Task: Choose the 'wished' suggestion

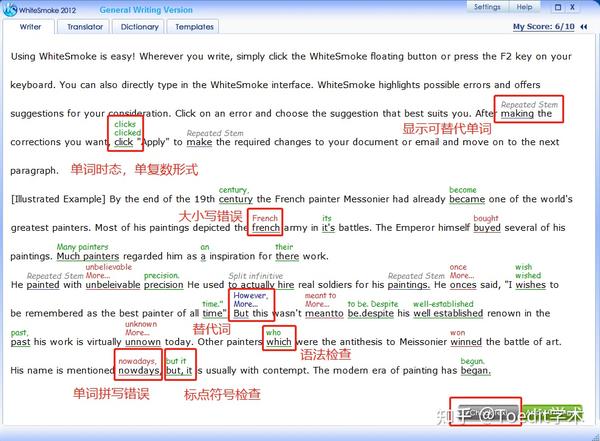Action: tap(528, 276)
